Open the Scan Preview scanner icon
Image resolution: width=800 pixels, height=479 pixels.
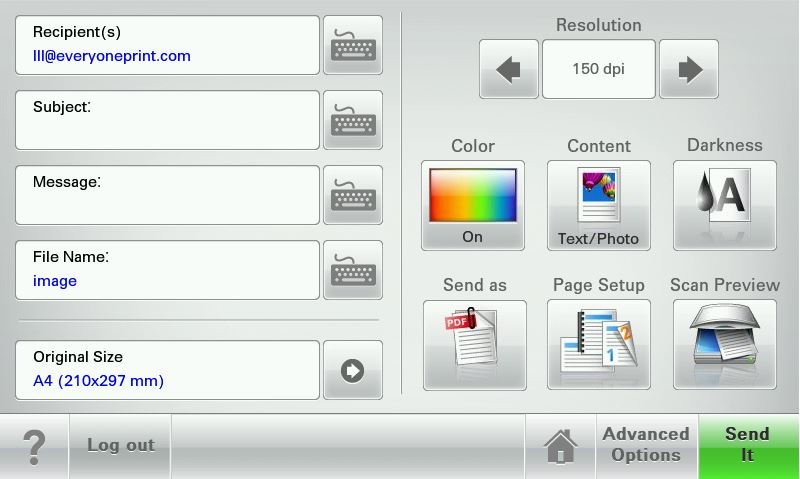724,344
